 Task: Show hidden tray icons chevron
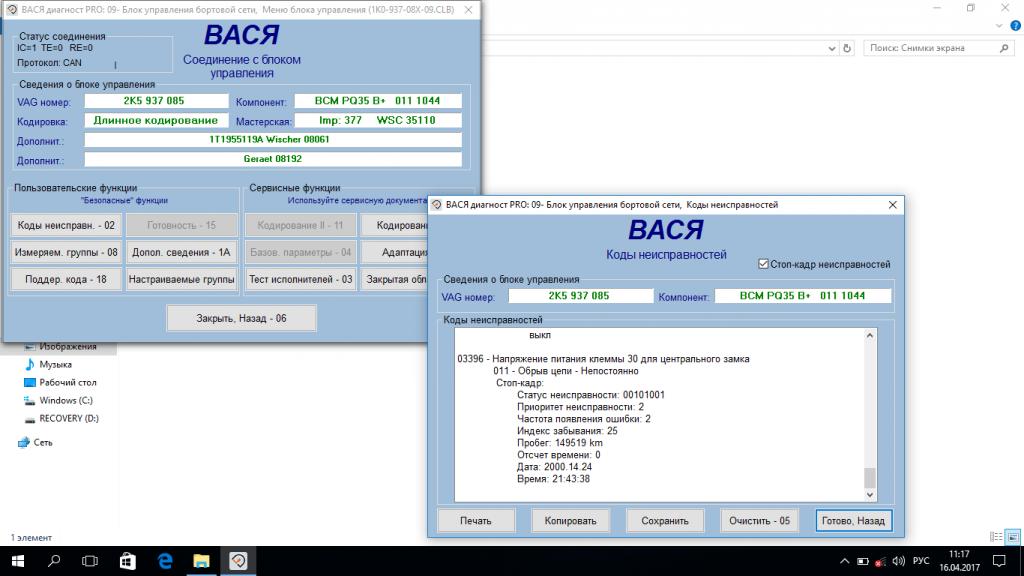(x=844, y=561)
